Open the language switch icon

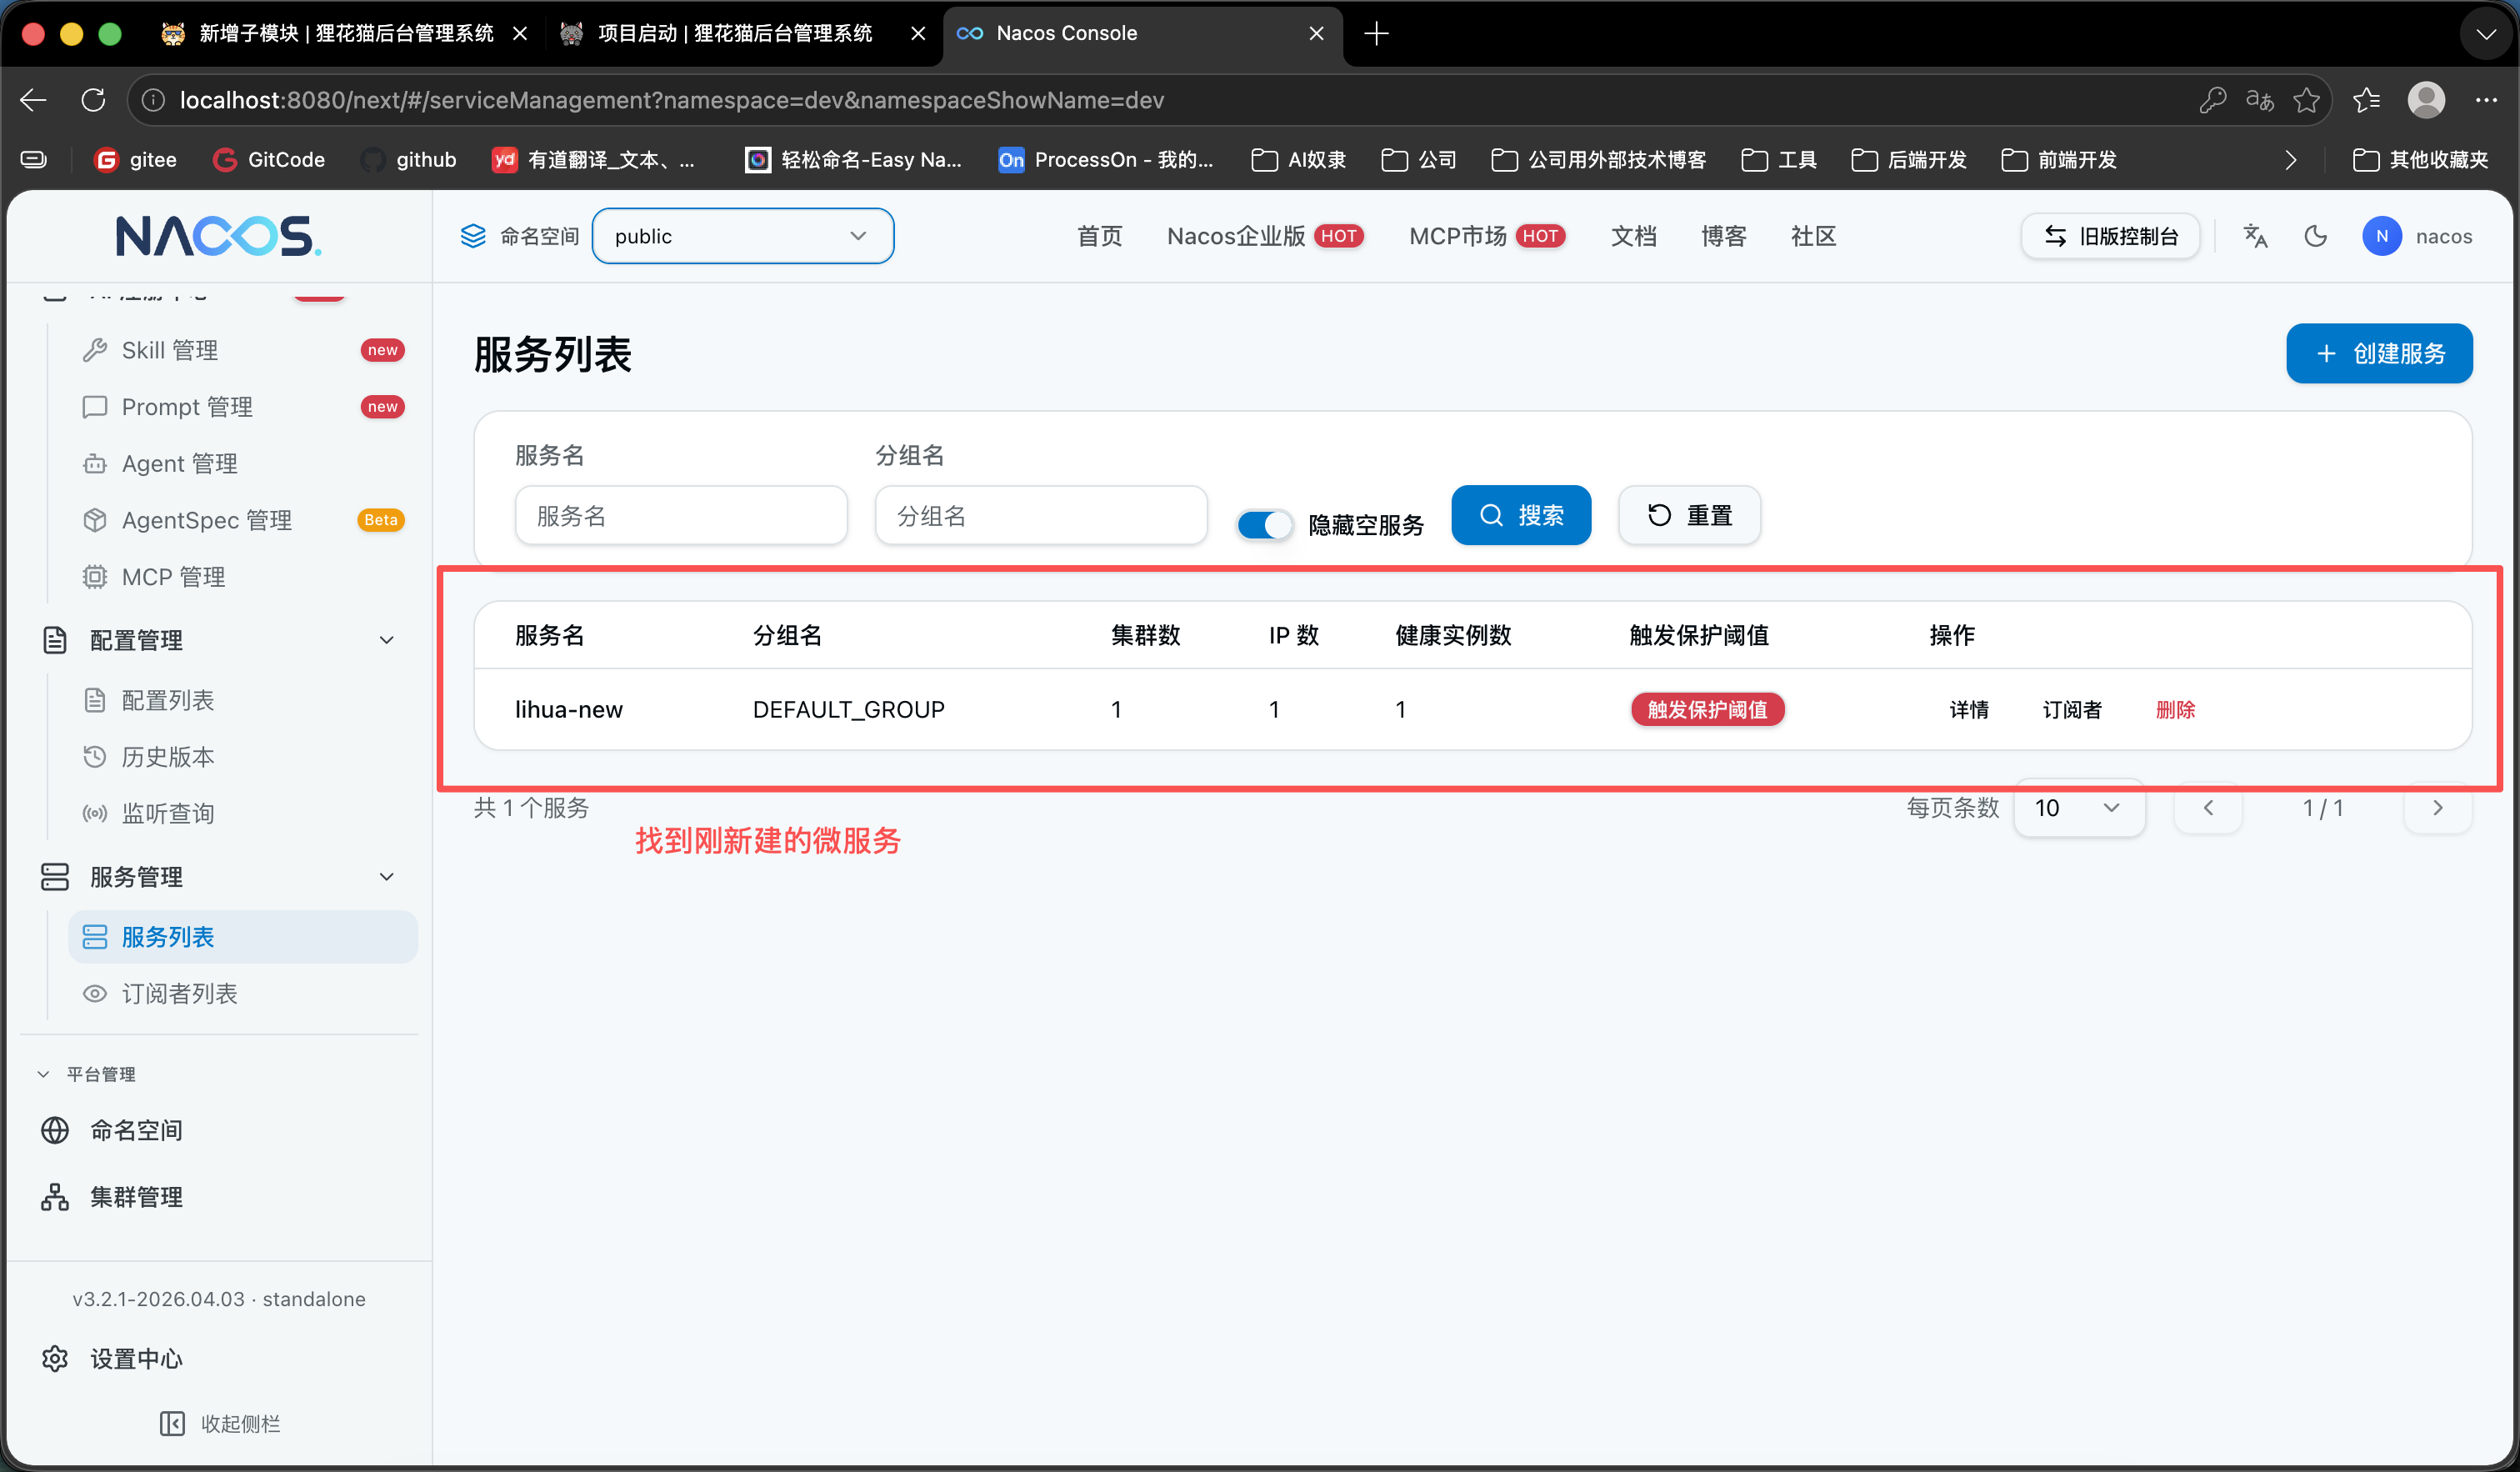(x=2255, y=236)
